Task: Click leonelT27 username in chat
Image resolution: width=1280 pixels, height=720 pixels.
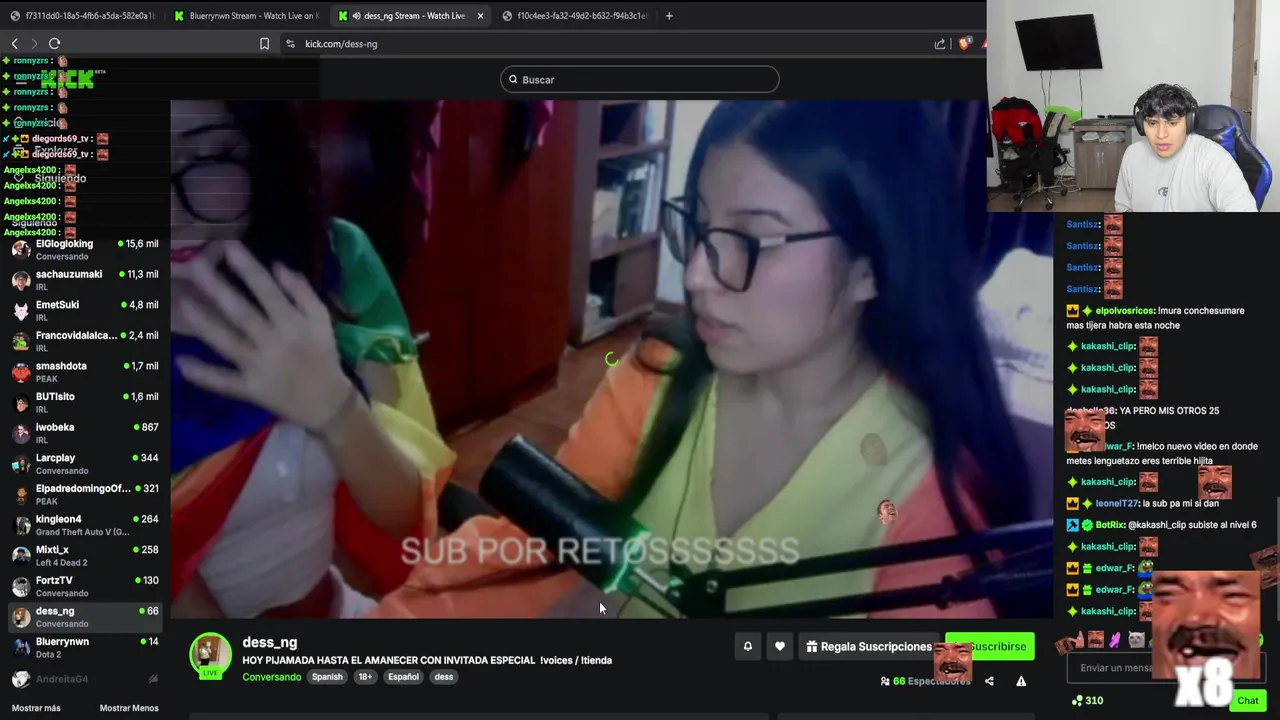Action: click(x=1115, y=504)
